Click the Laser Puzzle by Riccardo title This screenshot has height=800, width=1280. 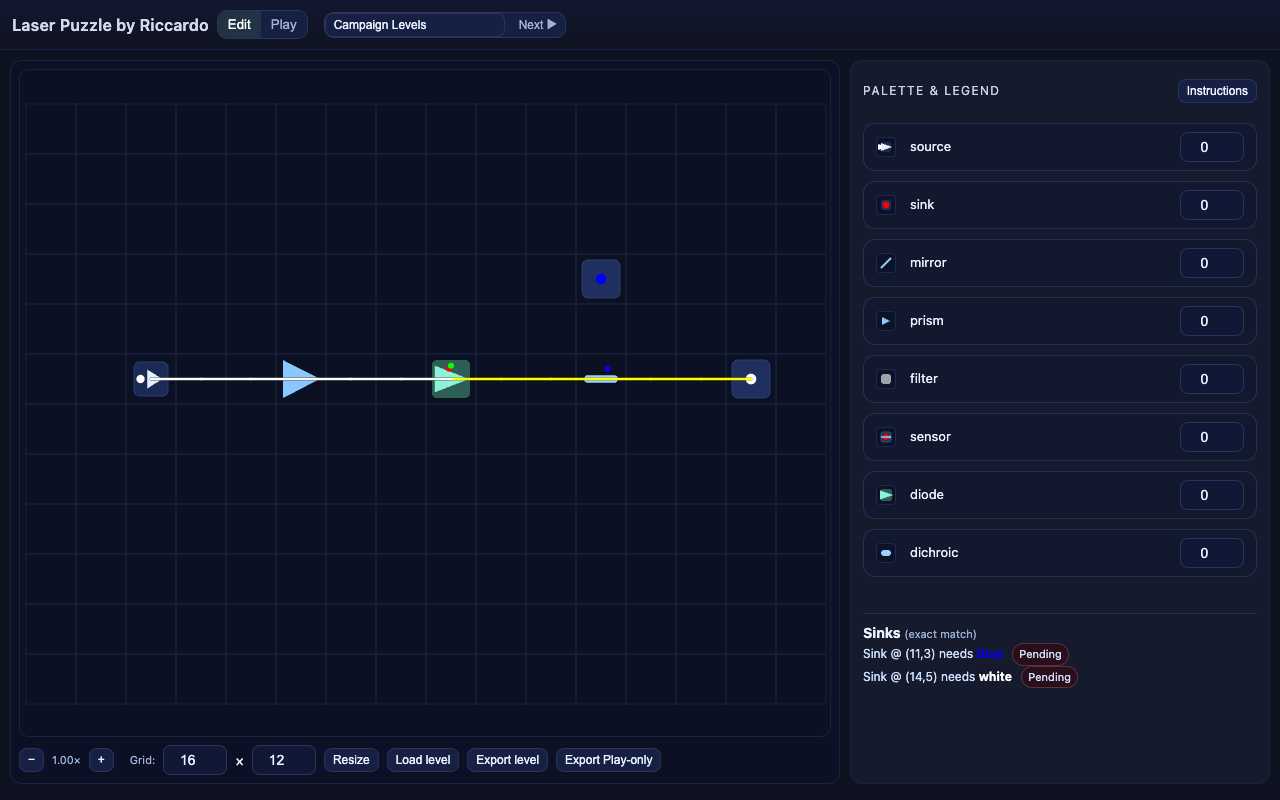[x=110, y=25]
